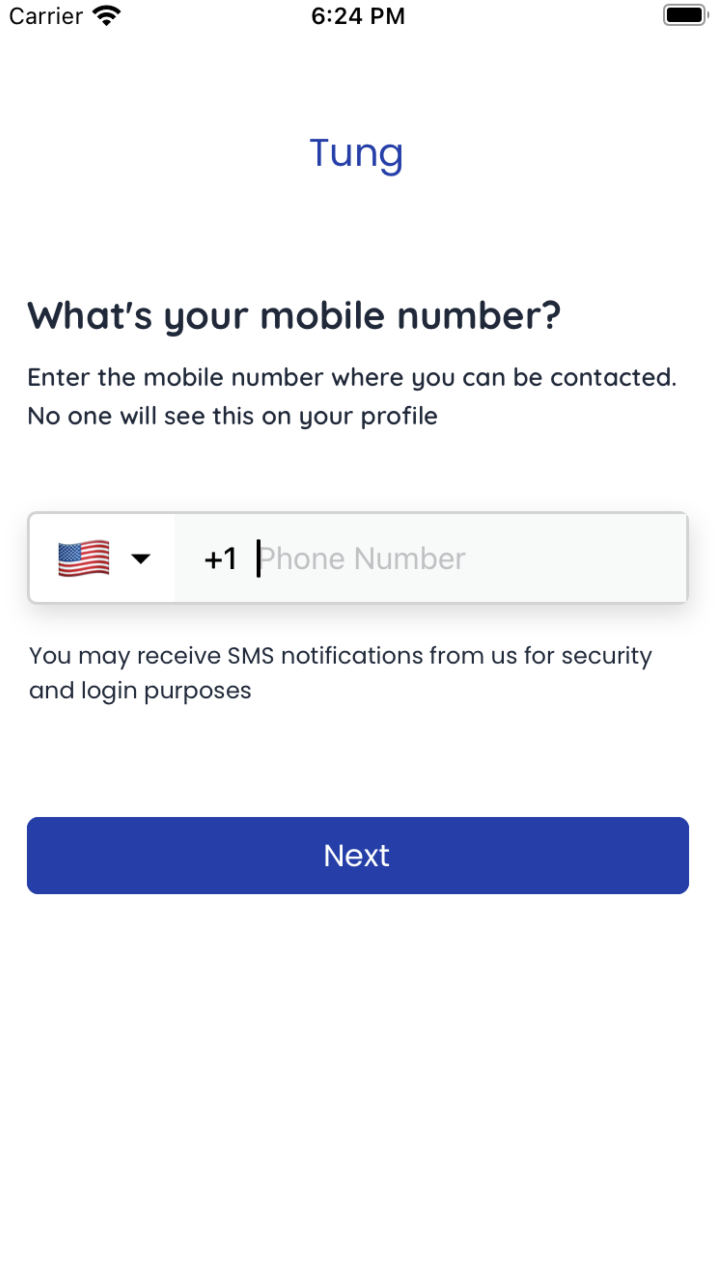The width and height of the screenshot is (714, 1276).
Task: Tap the empty area below the Next button
Action: click(357, 1080)
